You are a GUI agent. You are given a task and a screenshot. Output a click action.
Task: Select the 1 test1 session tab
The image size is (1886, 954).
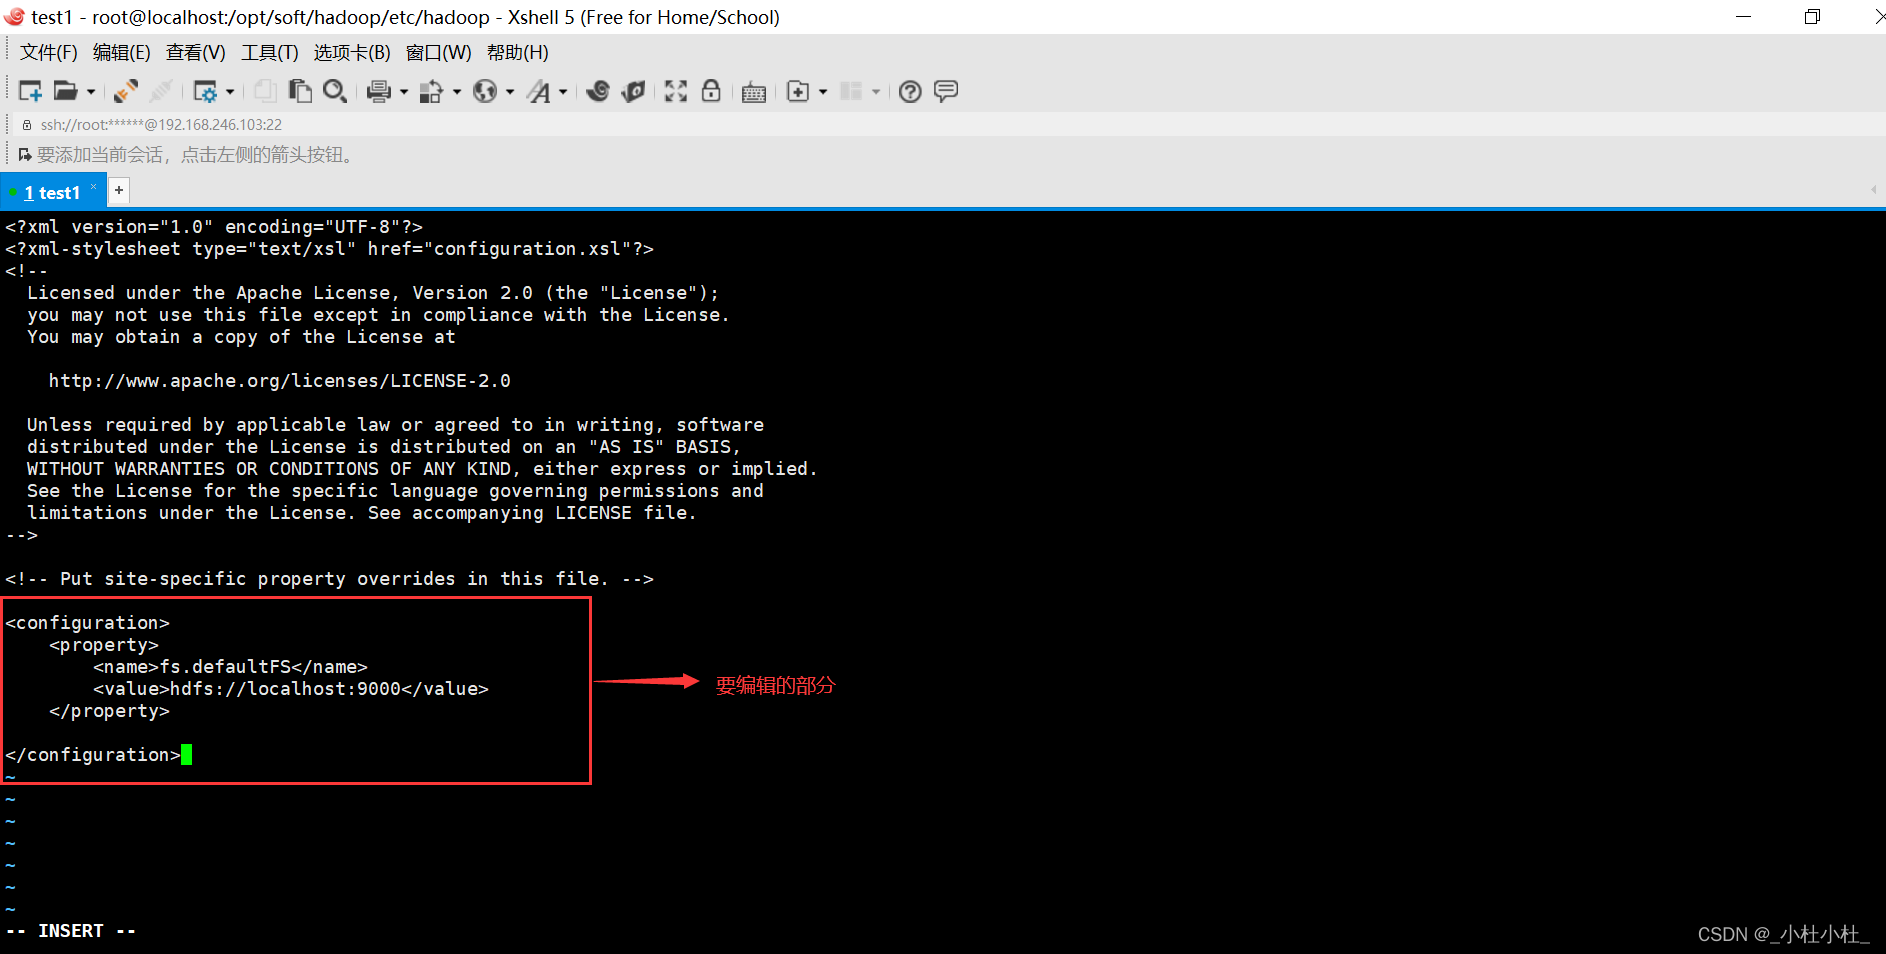point(52,192)
